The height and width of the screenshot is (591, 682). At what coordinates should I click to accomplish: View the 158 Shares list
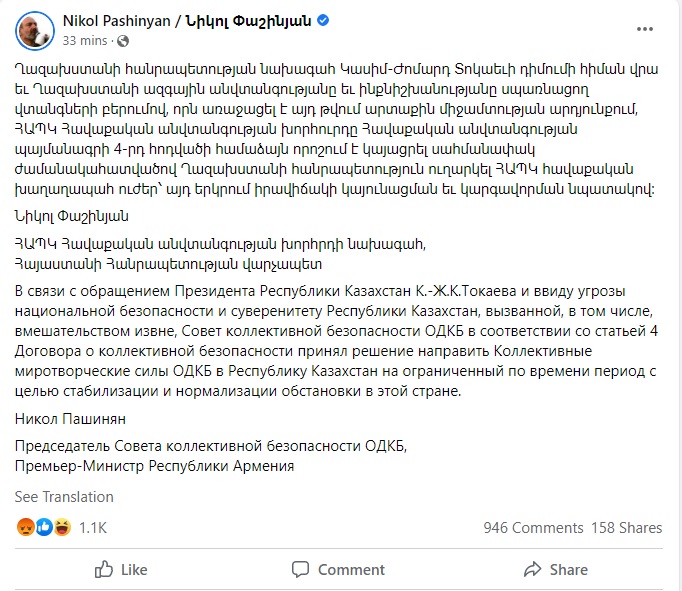[x=626, y=528]
